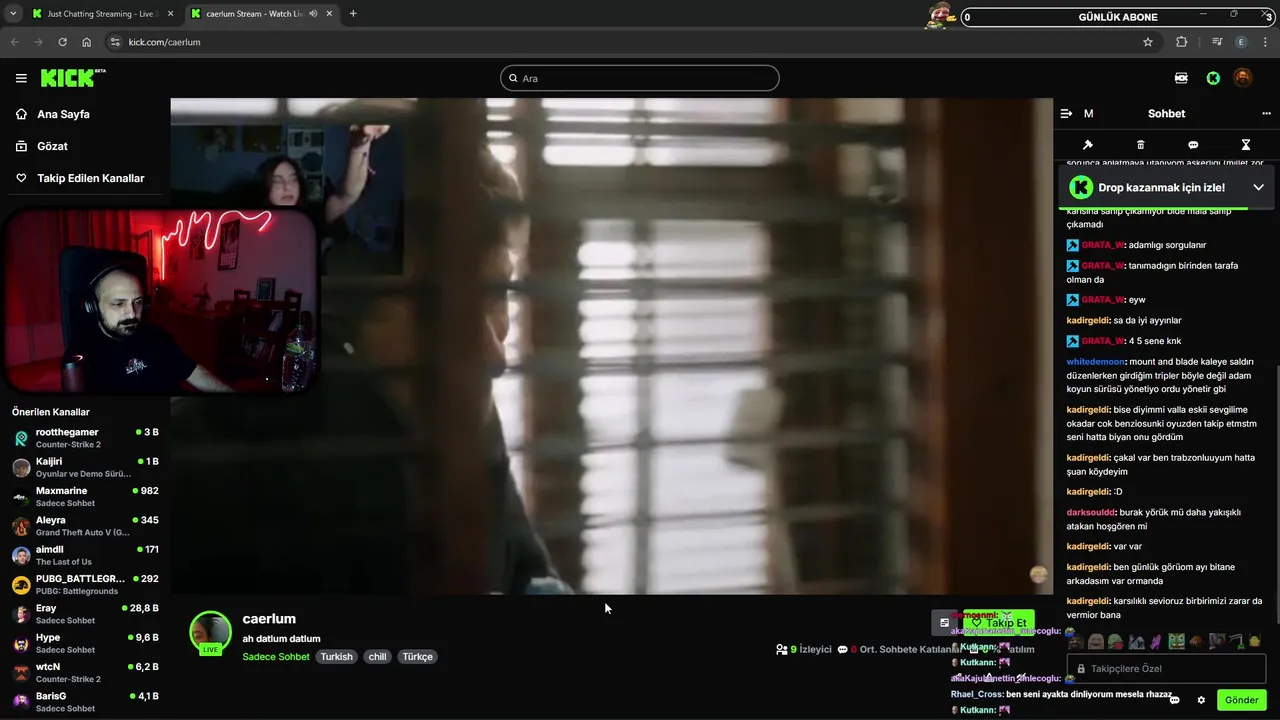Click theatre mode icon beside Takip Et

click(944, 622)
